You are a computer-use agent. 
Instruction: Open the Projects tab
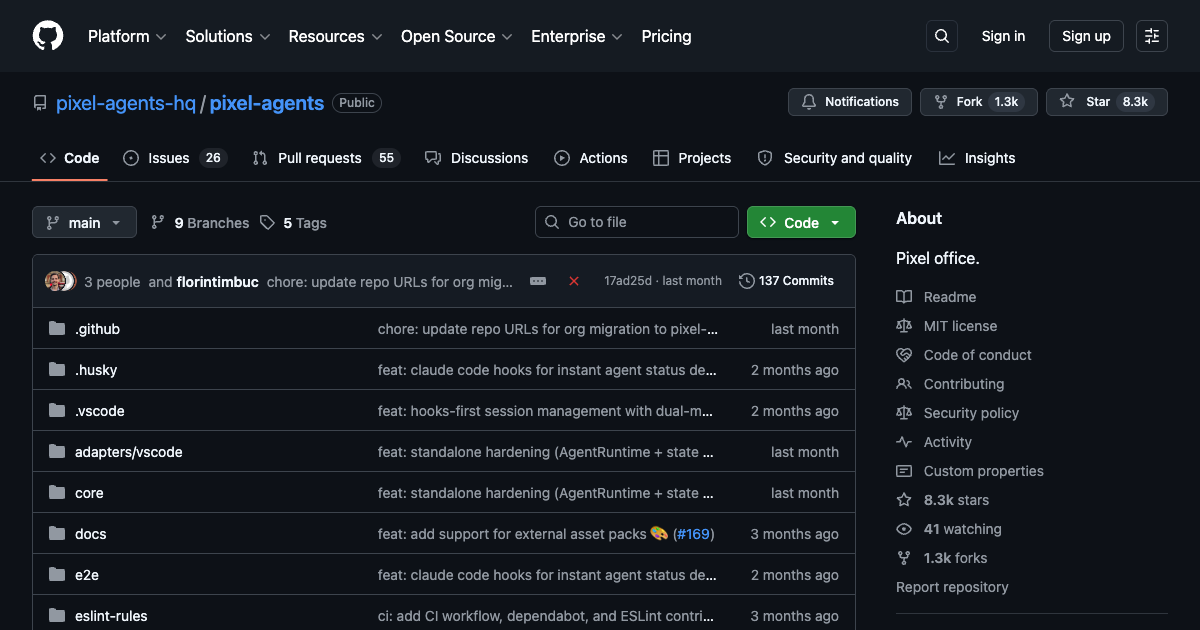pyautogui.click(x=692, y=158)
